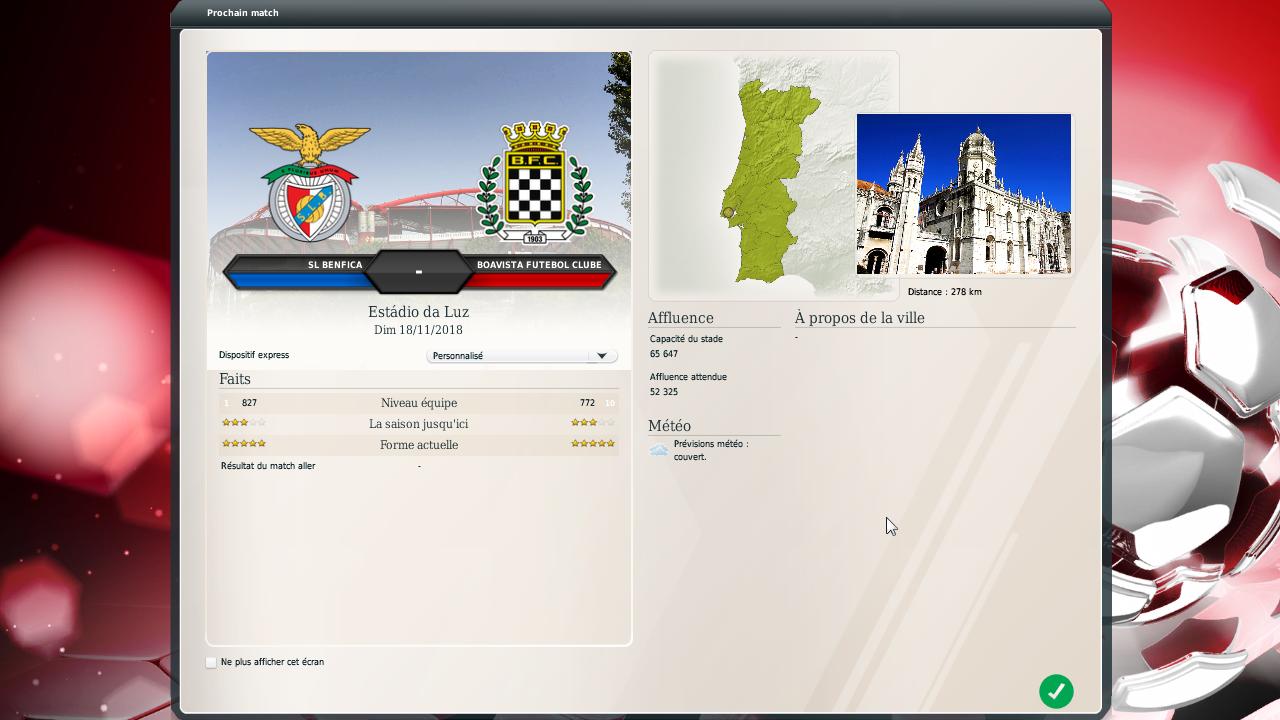Click the 'Affluence attendue' label

tap(688, 377)
